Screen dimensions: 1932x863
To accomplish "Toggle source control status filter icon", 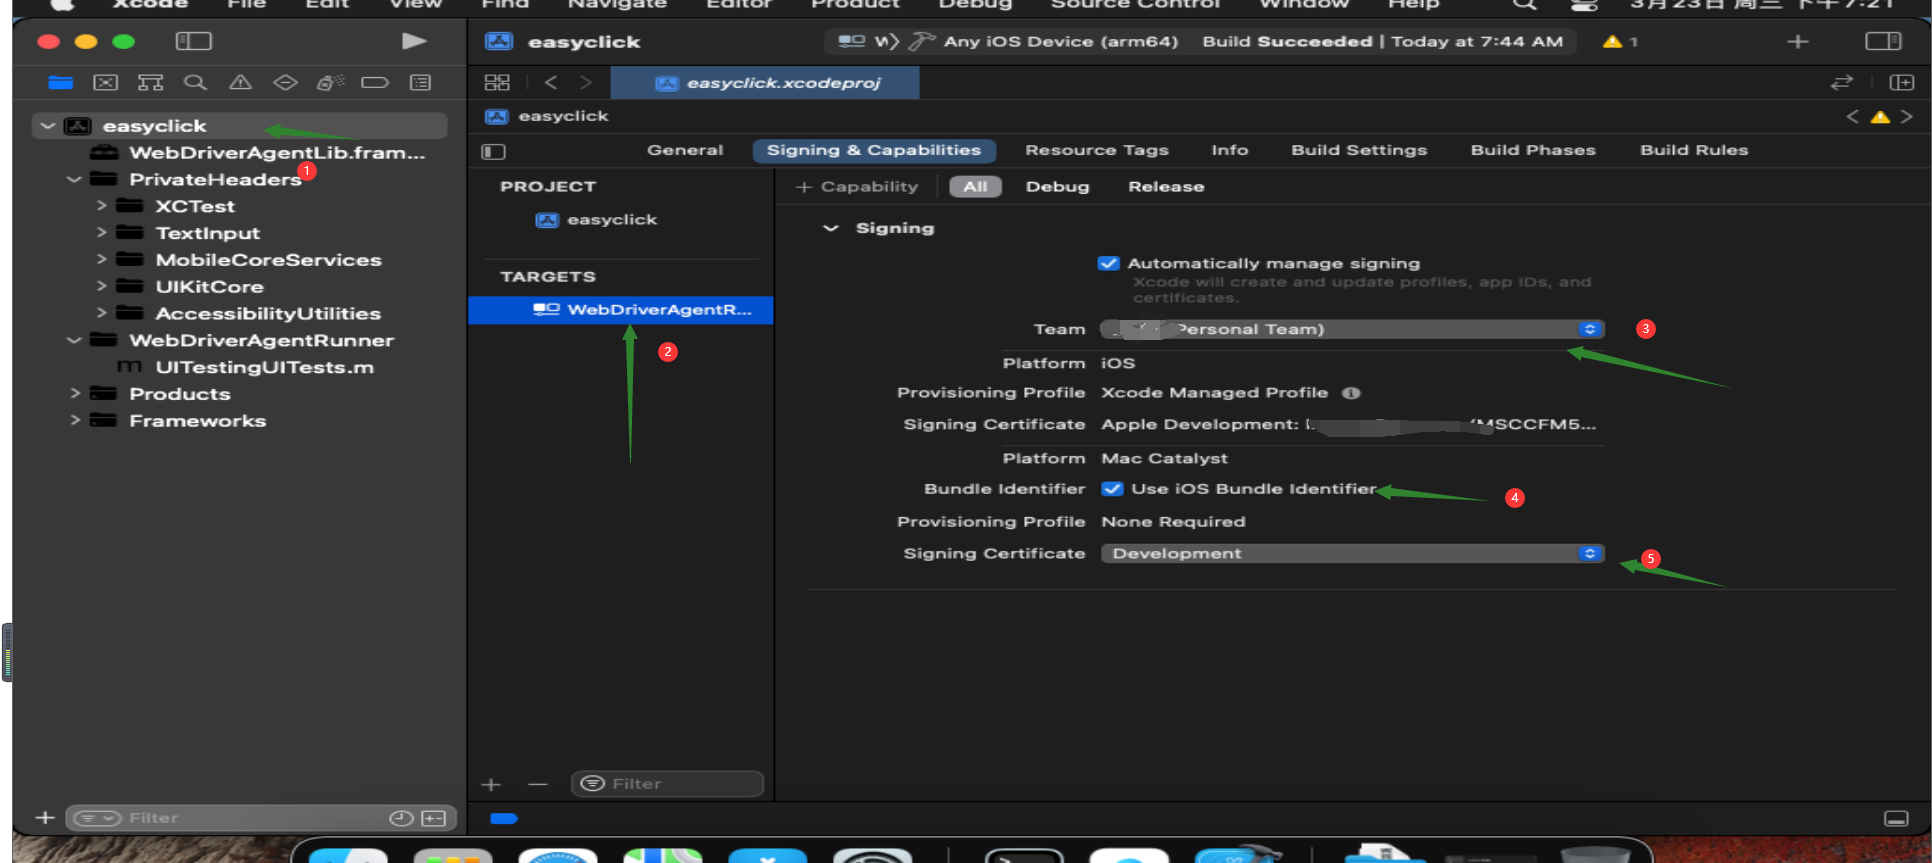I will 434,818.
